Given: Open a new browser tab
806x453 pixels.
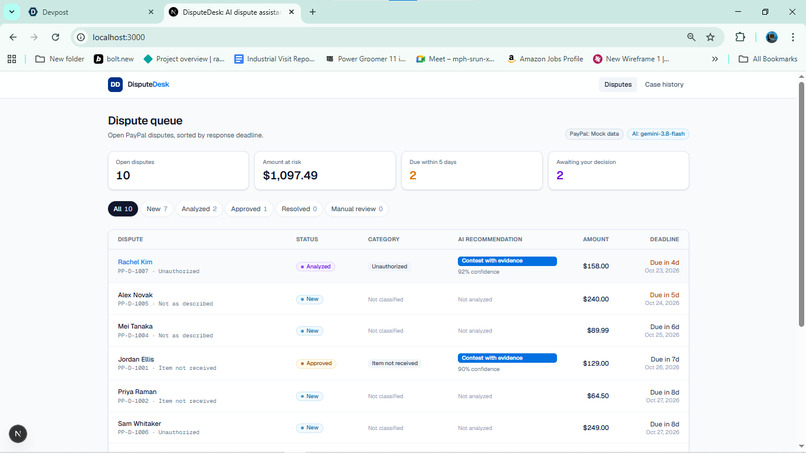Looking at the screenshot, I should coord(313,12).
